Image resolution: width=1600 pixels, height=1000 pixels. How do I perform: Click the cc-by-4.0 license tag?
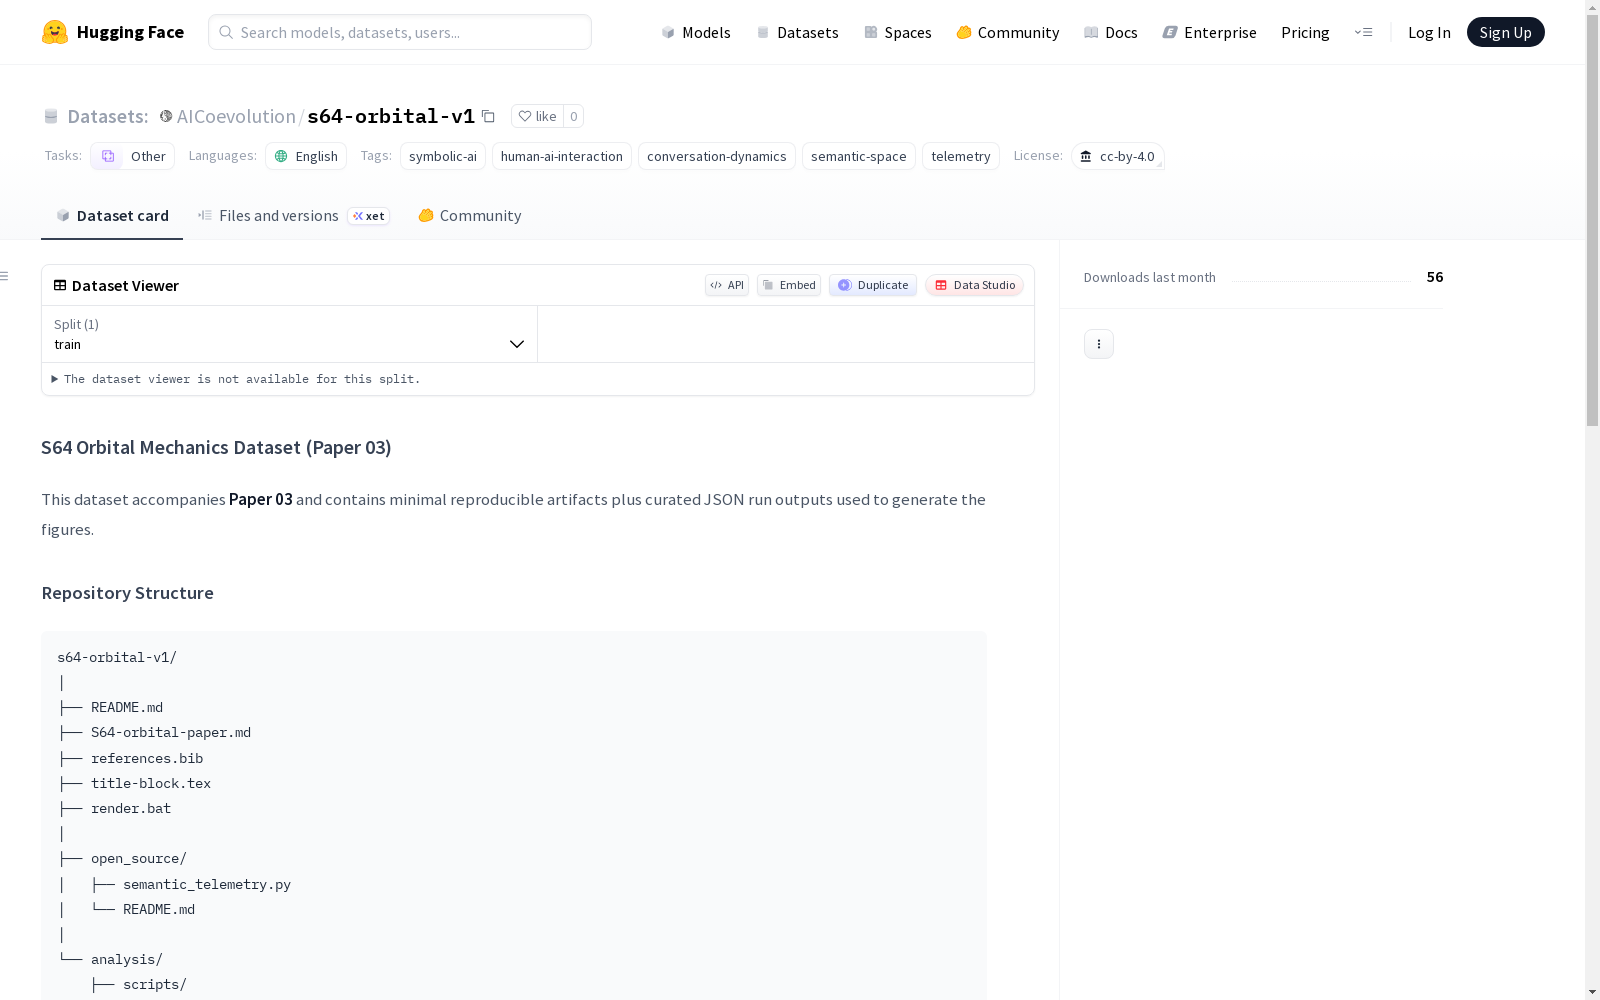tap(1118, 156)
